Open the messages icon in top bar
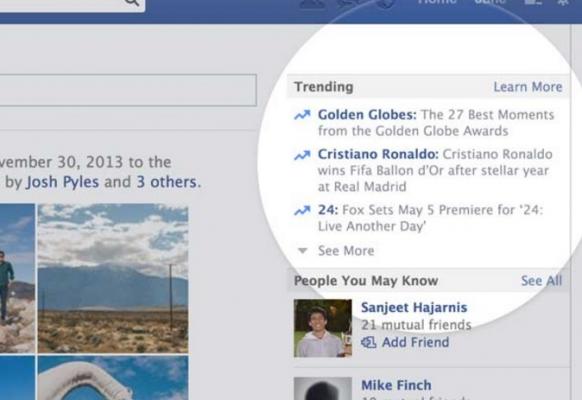The width and height of the screenshot is (582, 400). coord(350,3)
